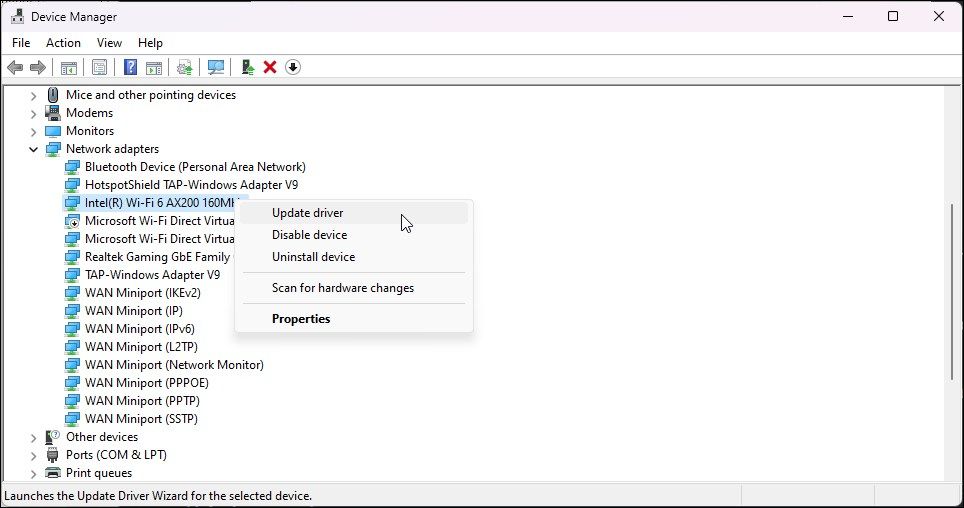Expand the Print queues category
The image size is (964, 508).
click(33, 474)
